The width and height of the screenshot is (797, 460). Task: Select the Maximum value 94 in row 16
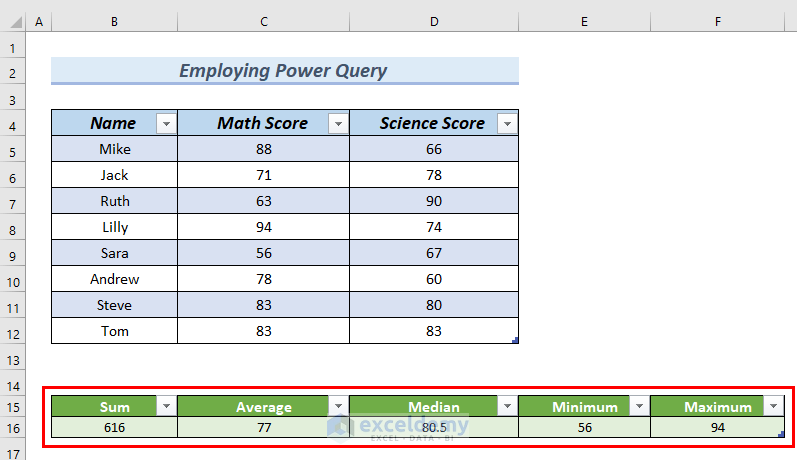(718, 427)
